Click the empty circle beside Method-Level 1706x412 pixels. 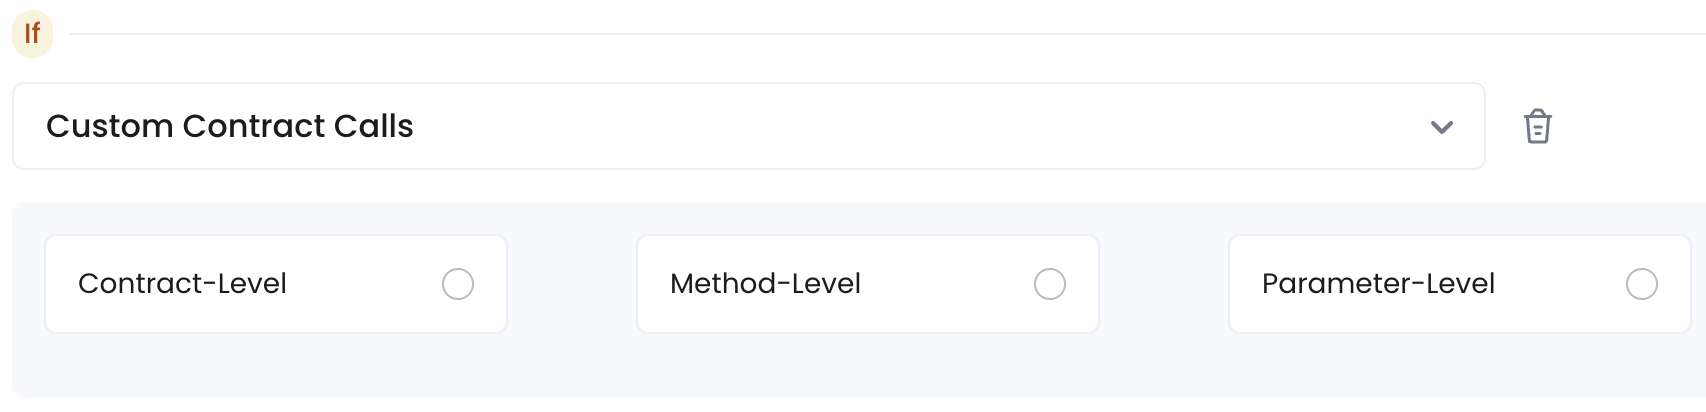tap(1050, 284)
